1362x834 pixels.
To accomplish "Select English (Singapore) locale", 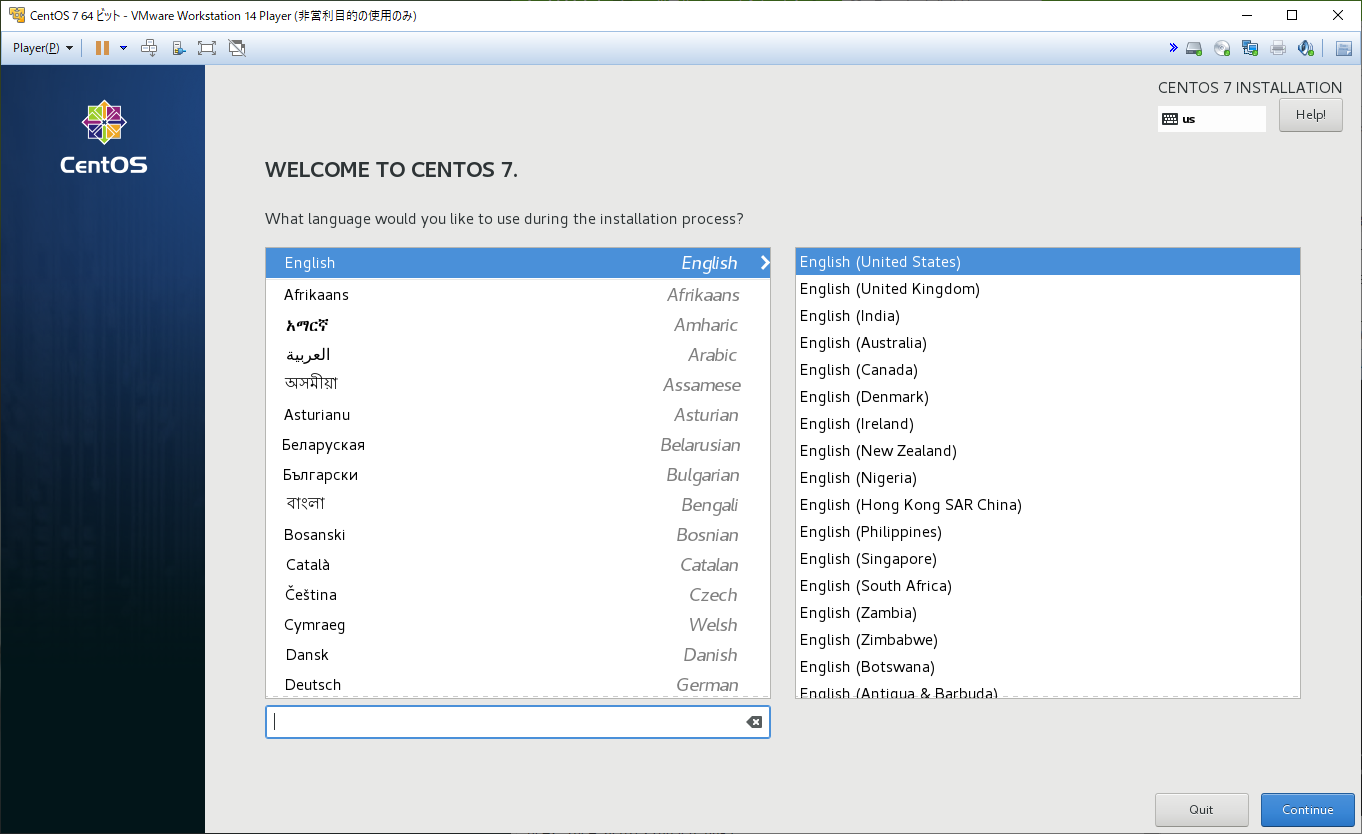I will click(1048, 559).
